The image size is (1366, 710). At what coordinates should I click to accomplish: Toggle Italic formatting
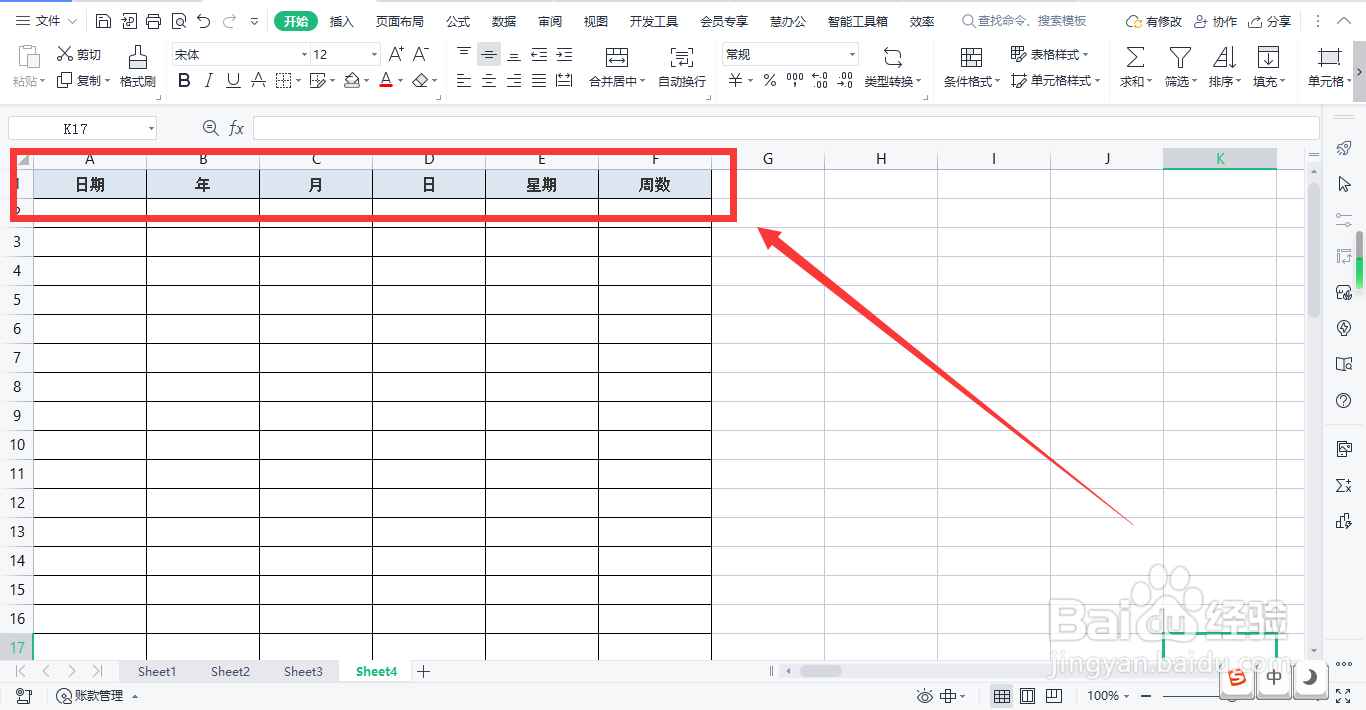(x=208, y=81)
